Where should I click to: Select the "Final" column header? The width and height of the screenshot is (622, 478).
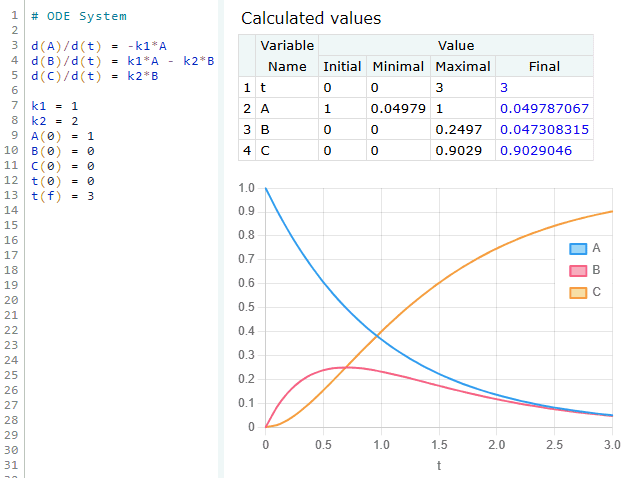[544, 66]
